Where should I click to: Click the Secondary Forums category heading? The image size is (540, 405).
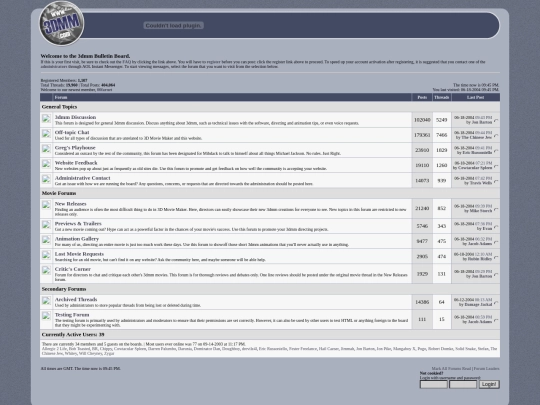click(x=64, y=289)
